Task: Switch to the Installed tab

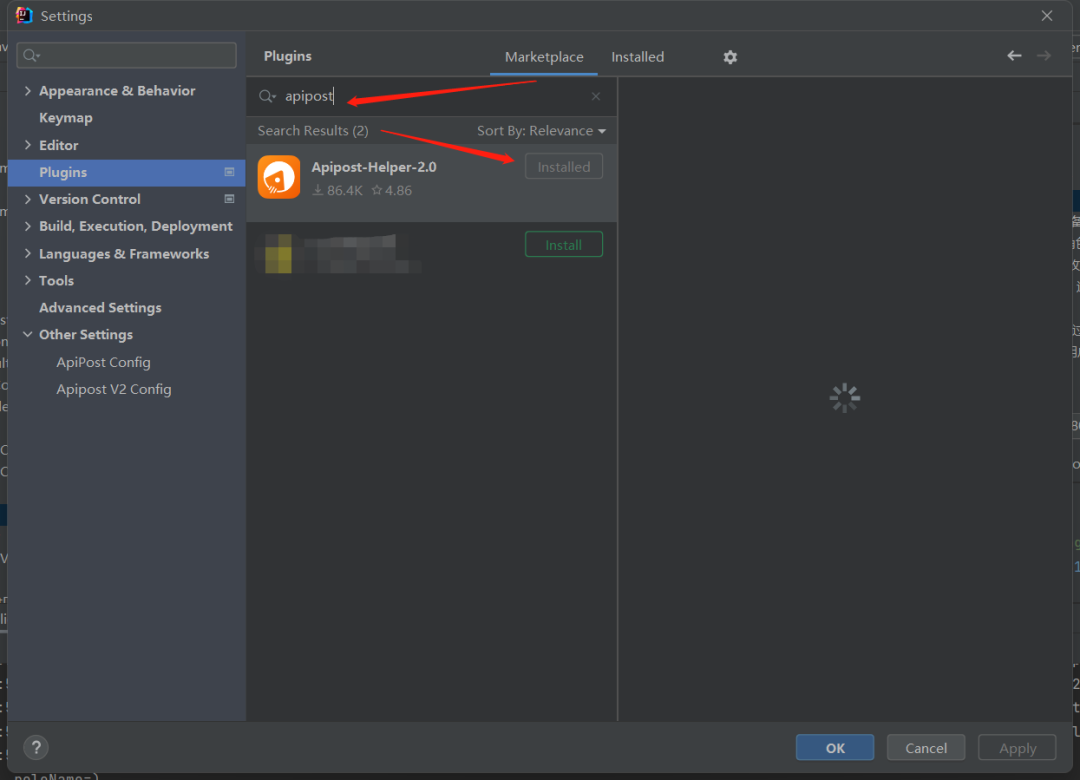Action: click(638, 57)
